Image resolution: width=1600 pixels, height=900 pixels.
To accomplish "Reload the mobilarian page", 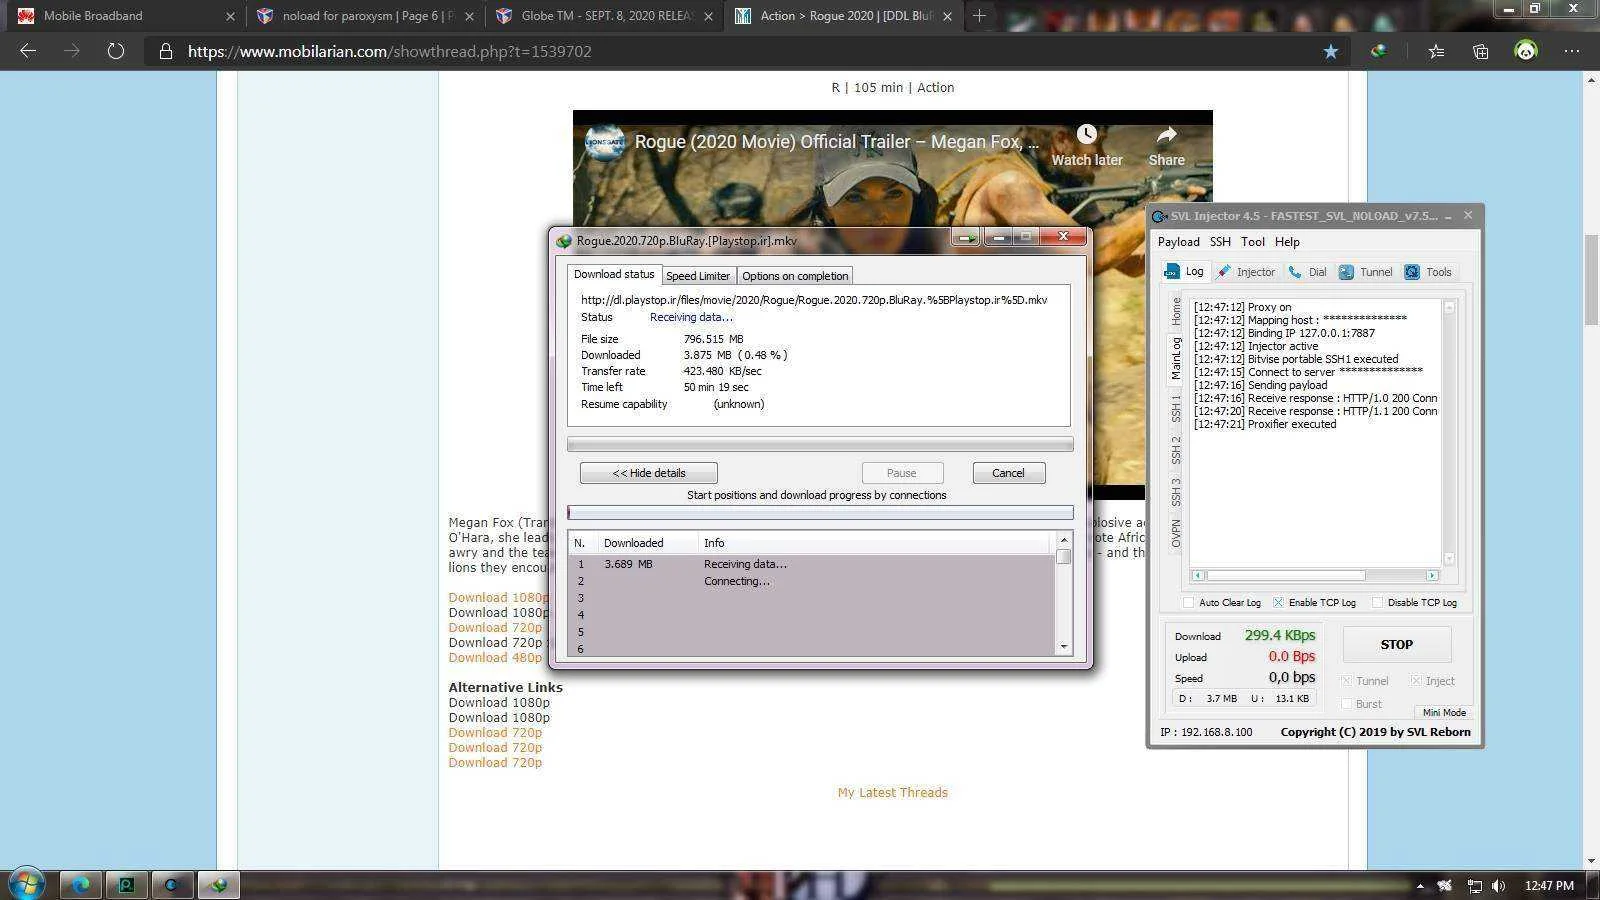I will [116, 51].
